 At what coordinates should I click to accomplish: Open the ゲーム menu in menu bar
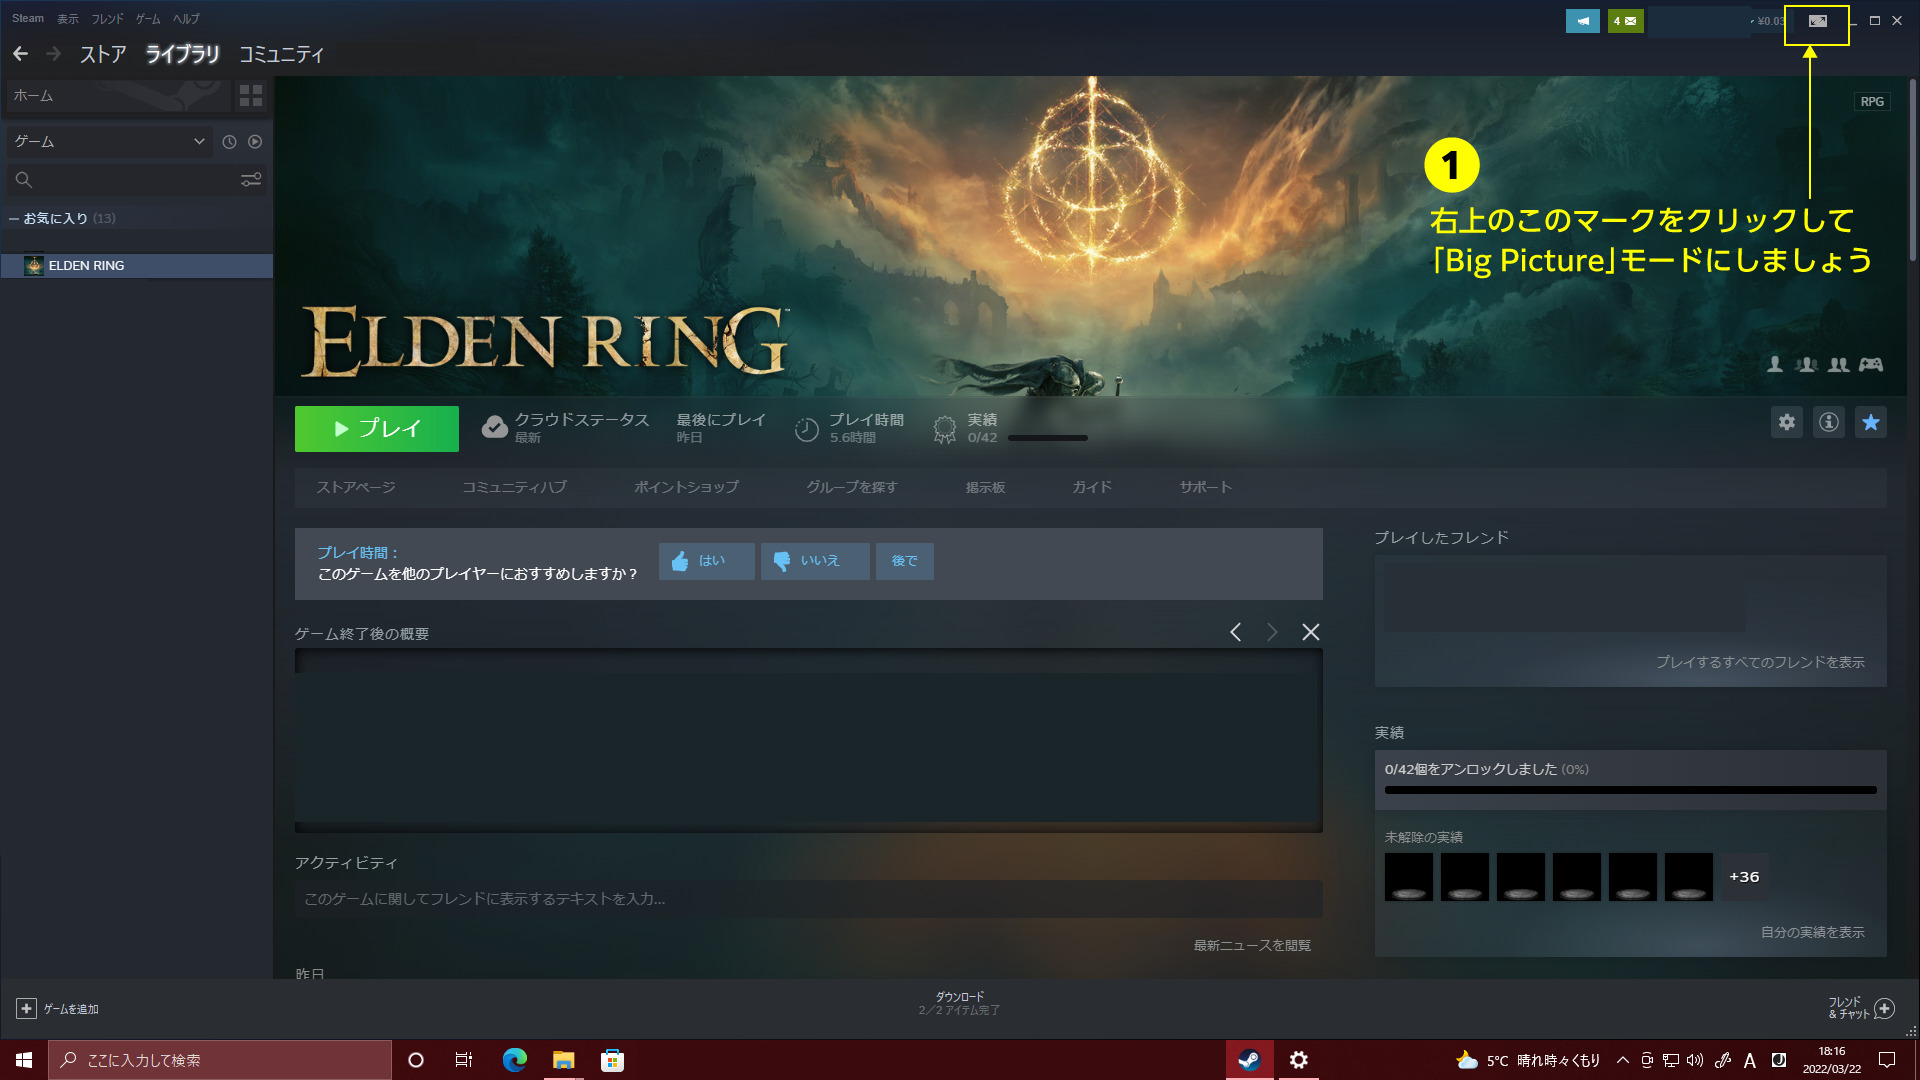pyautogui.click(x=148, y=19)
